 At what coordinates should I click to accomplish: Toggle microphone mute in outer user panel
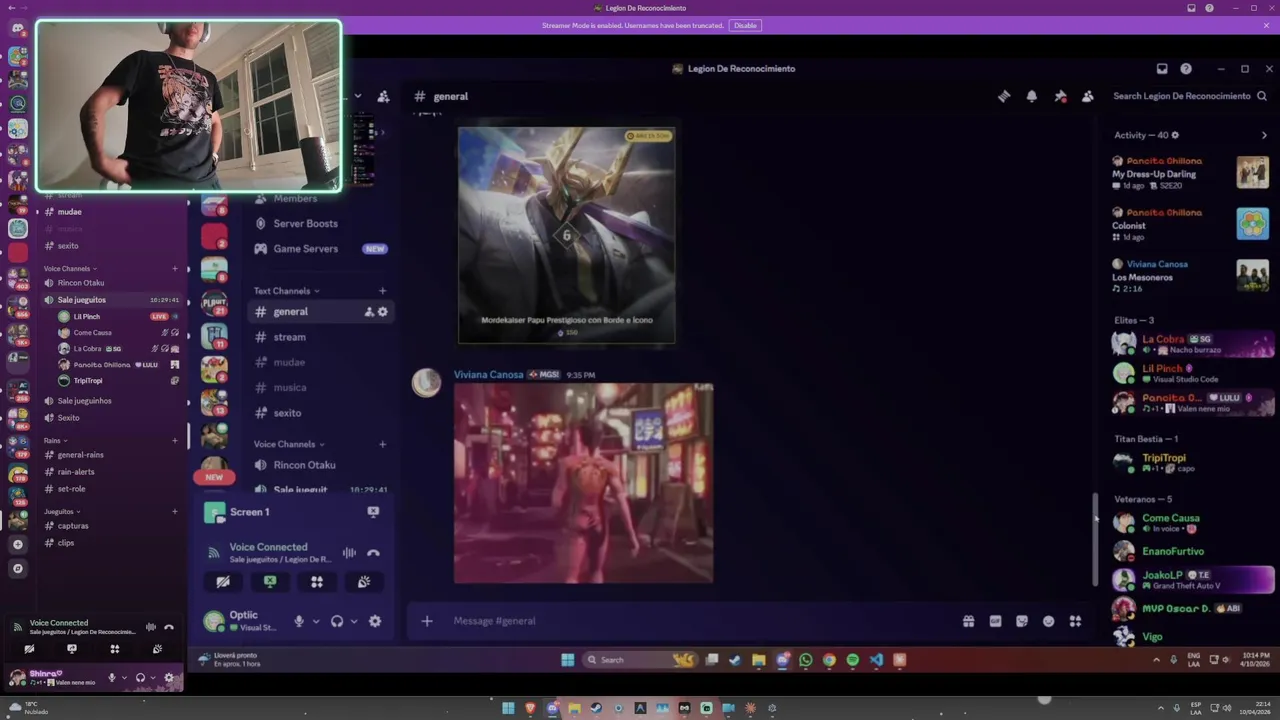click(112, 678)
